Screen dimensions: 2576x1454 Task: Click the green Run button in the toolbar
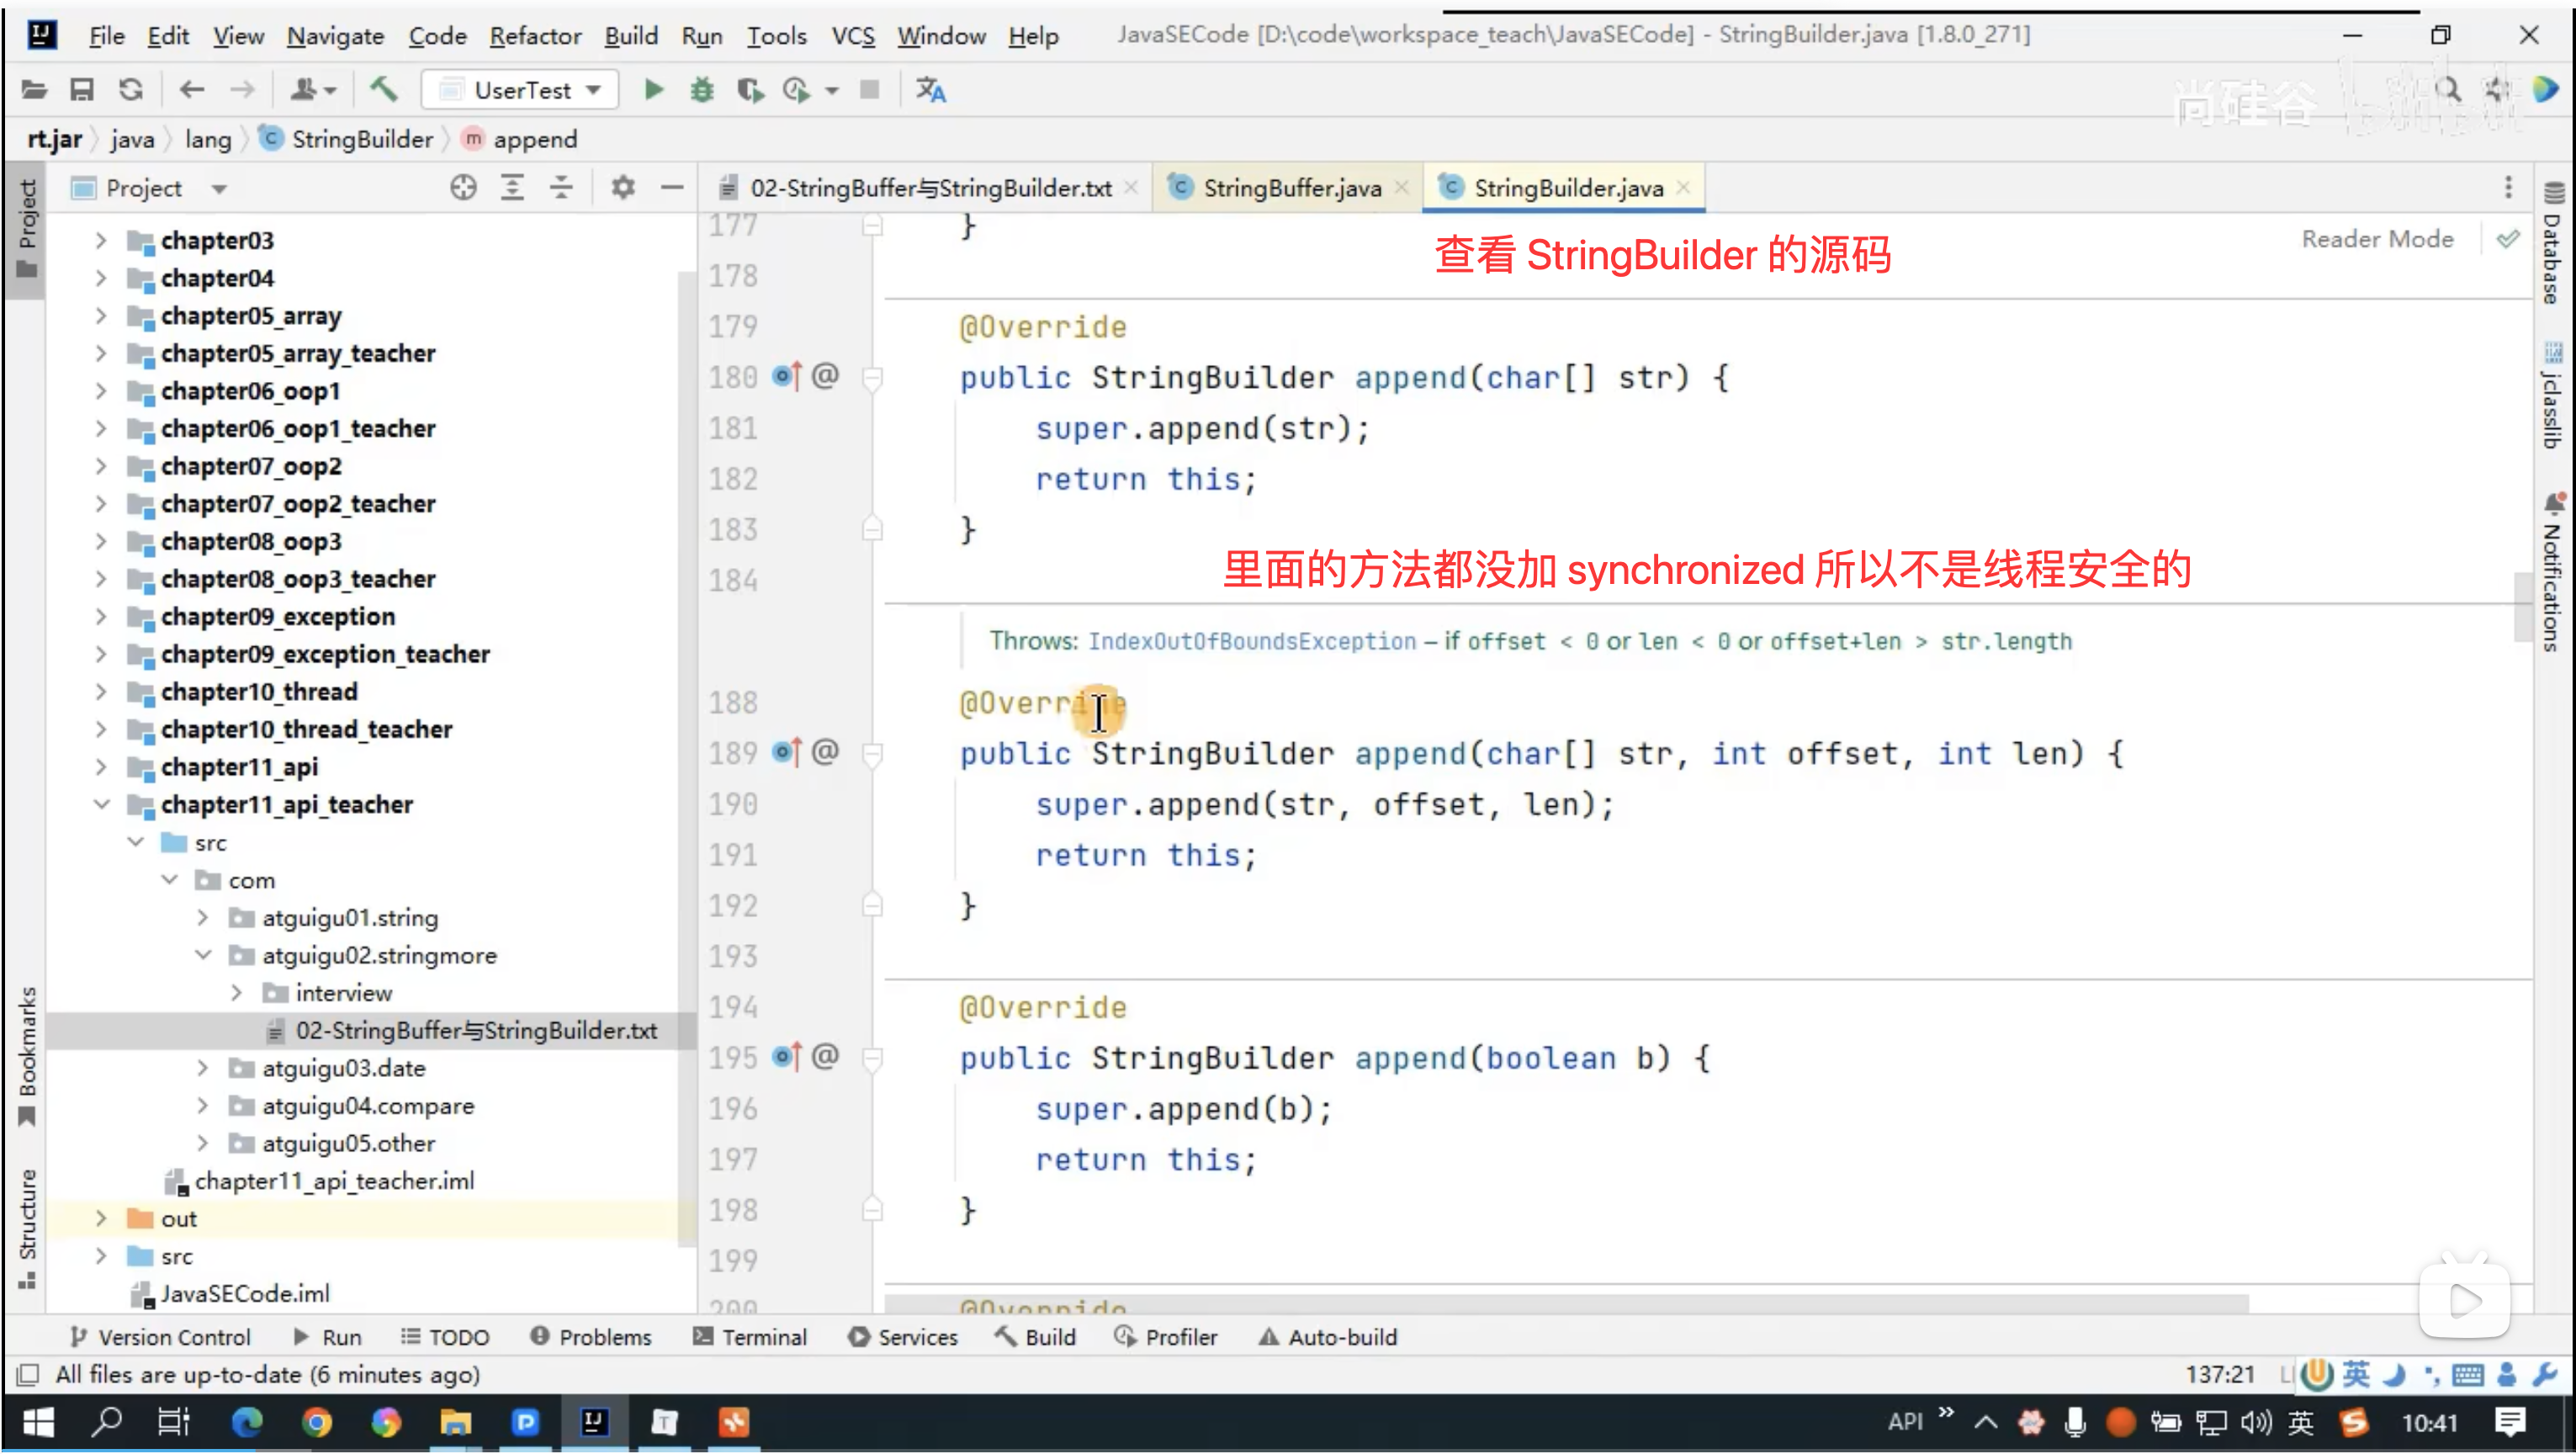coord(653,90)
